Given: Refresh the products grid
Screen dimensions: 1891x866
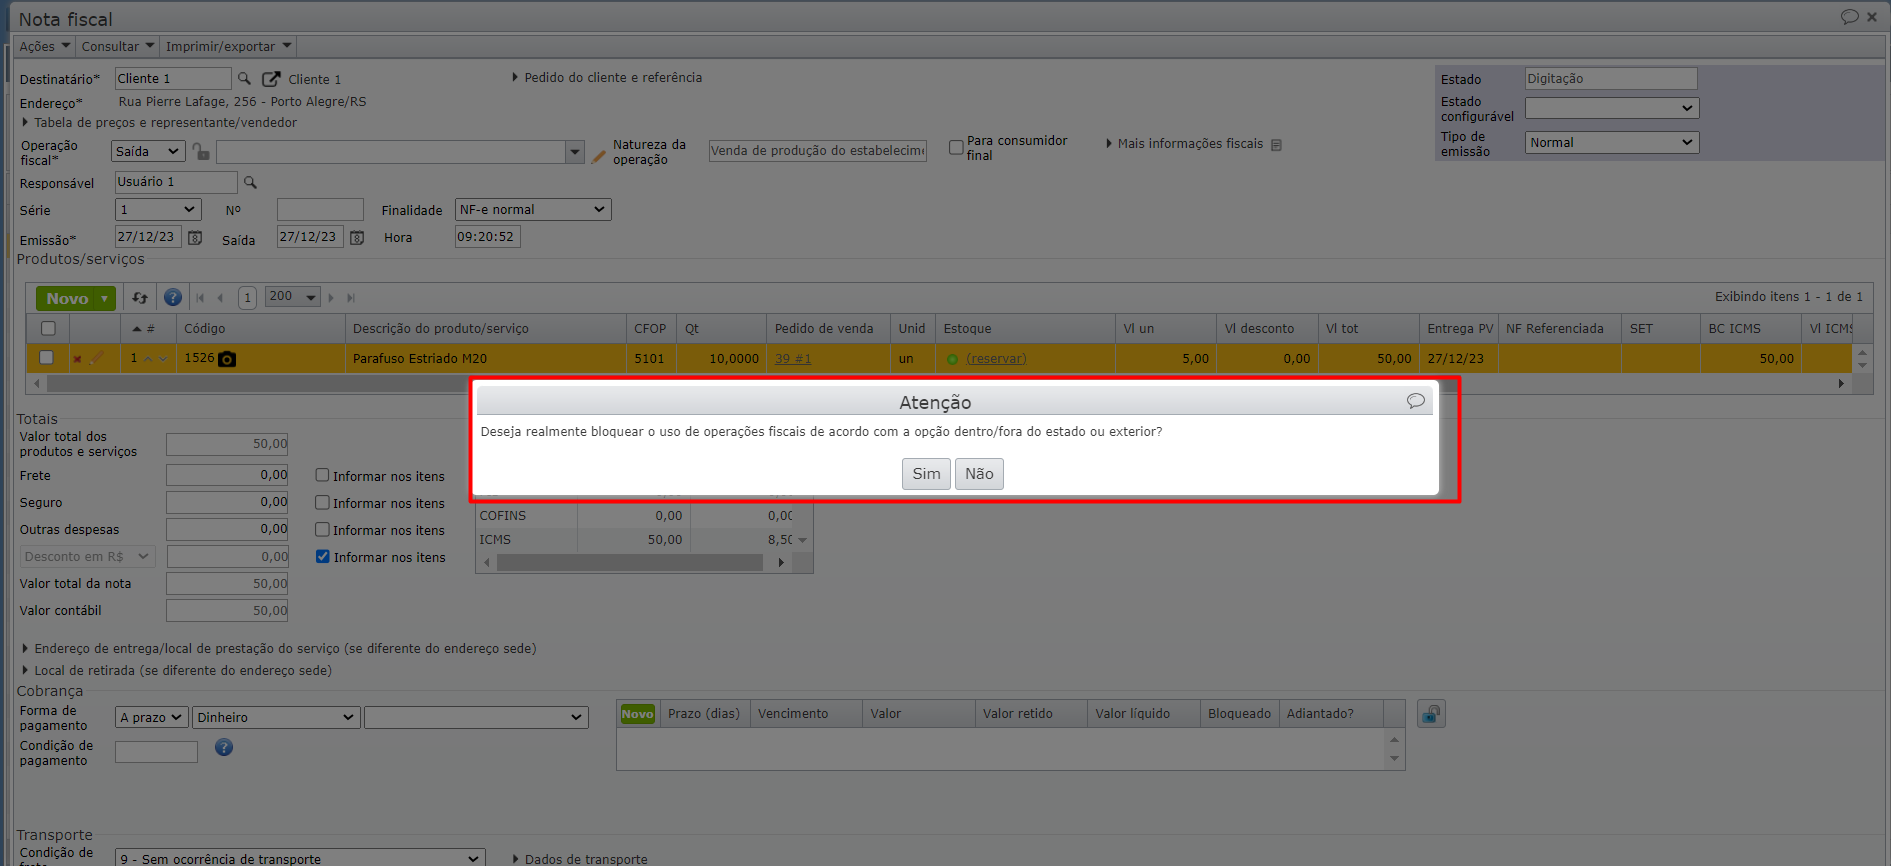Looking at the screenshot, I should [140, 298].
